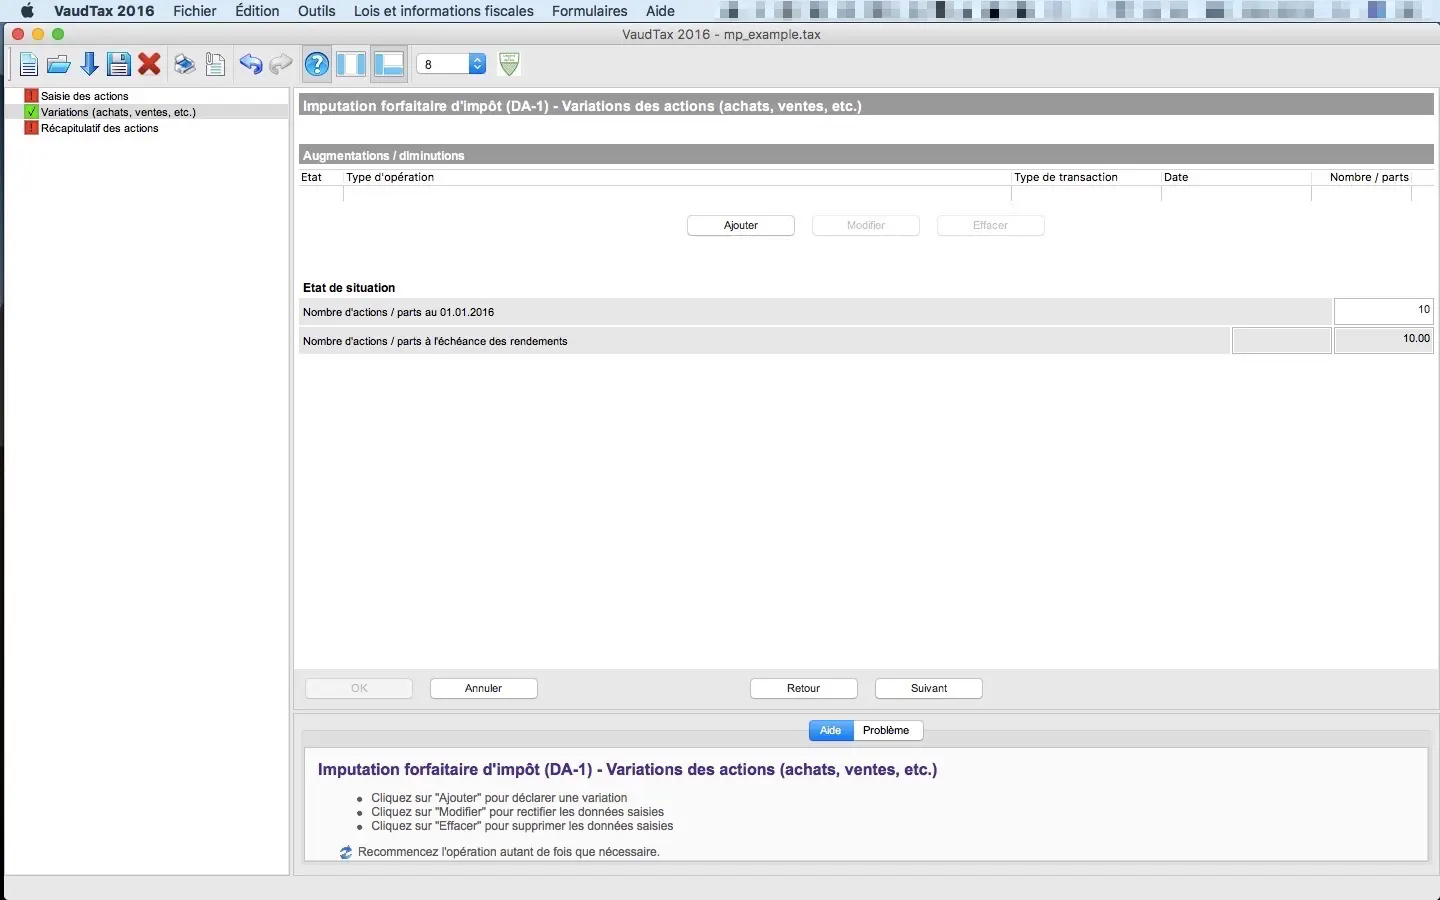Image resolution: width=1440 pixels, height=900 pixels.
Task: Click the grey Imputation forfaitaire d'impôt title bar
Action: (866, 105)
